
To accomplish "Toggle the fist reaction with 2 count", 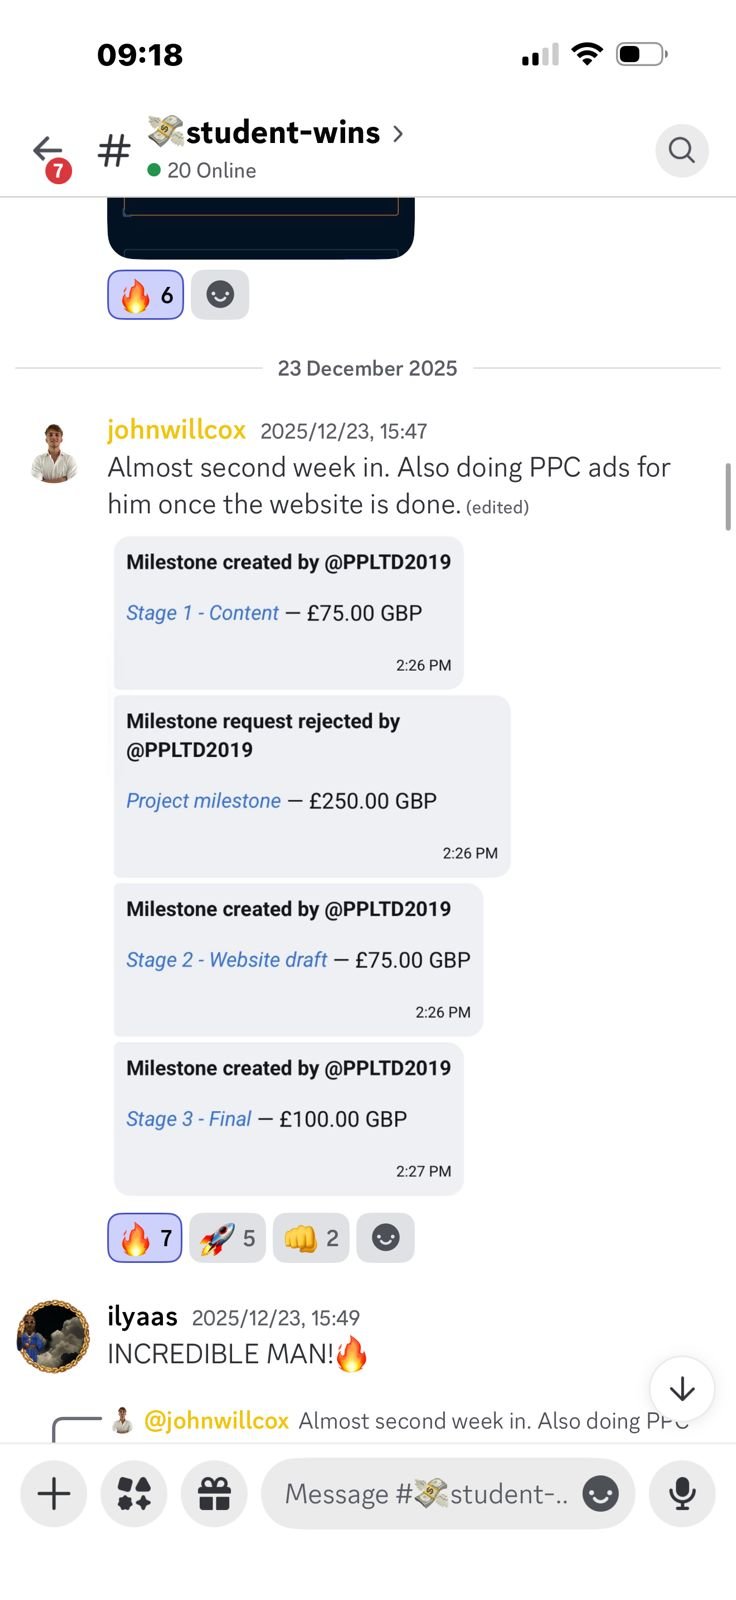I will coord(311,1238).
